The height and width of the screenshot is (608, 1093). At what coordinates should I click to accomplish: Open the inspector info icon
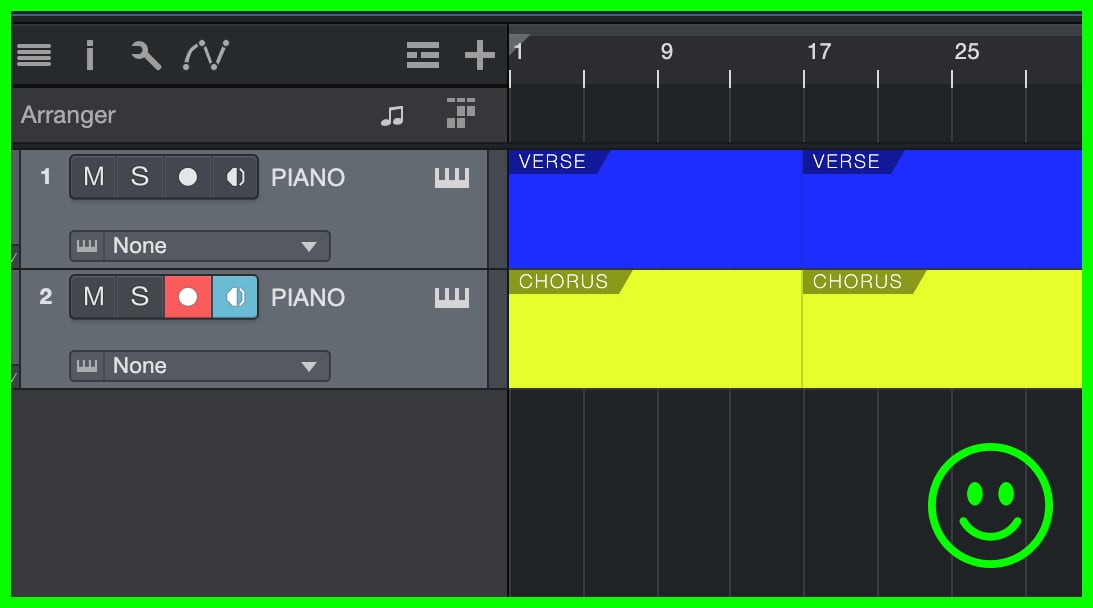[x=90, y=56]
